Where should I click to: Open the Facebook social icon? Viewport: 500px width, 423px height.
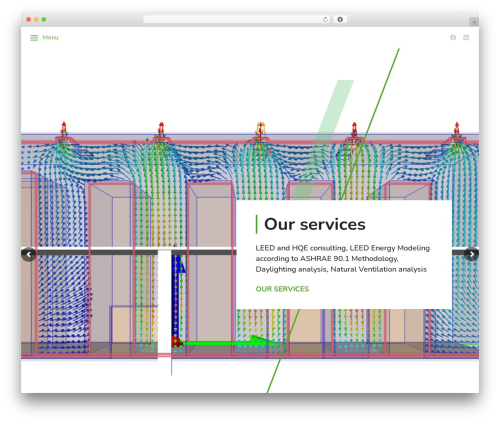click(453, 37)
